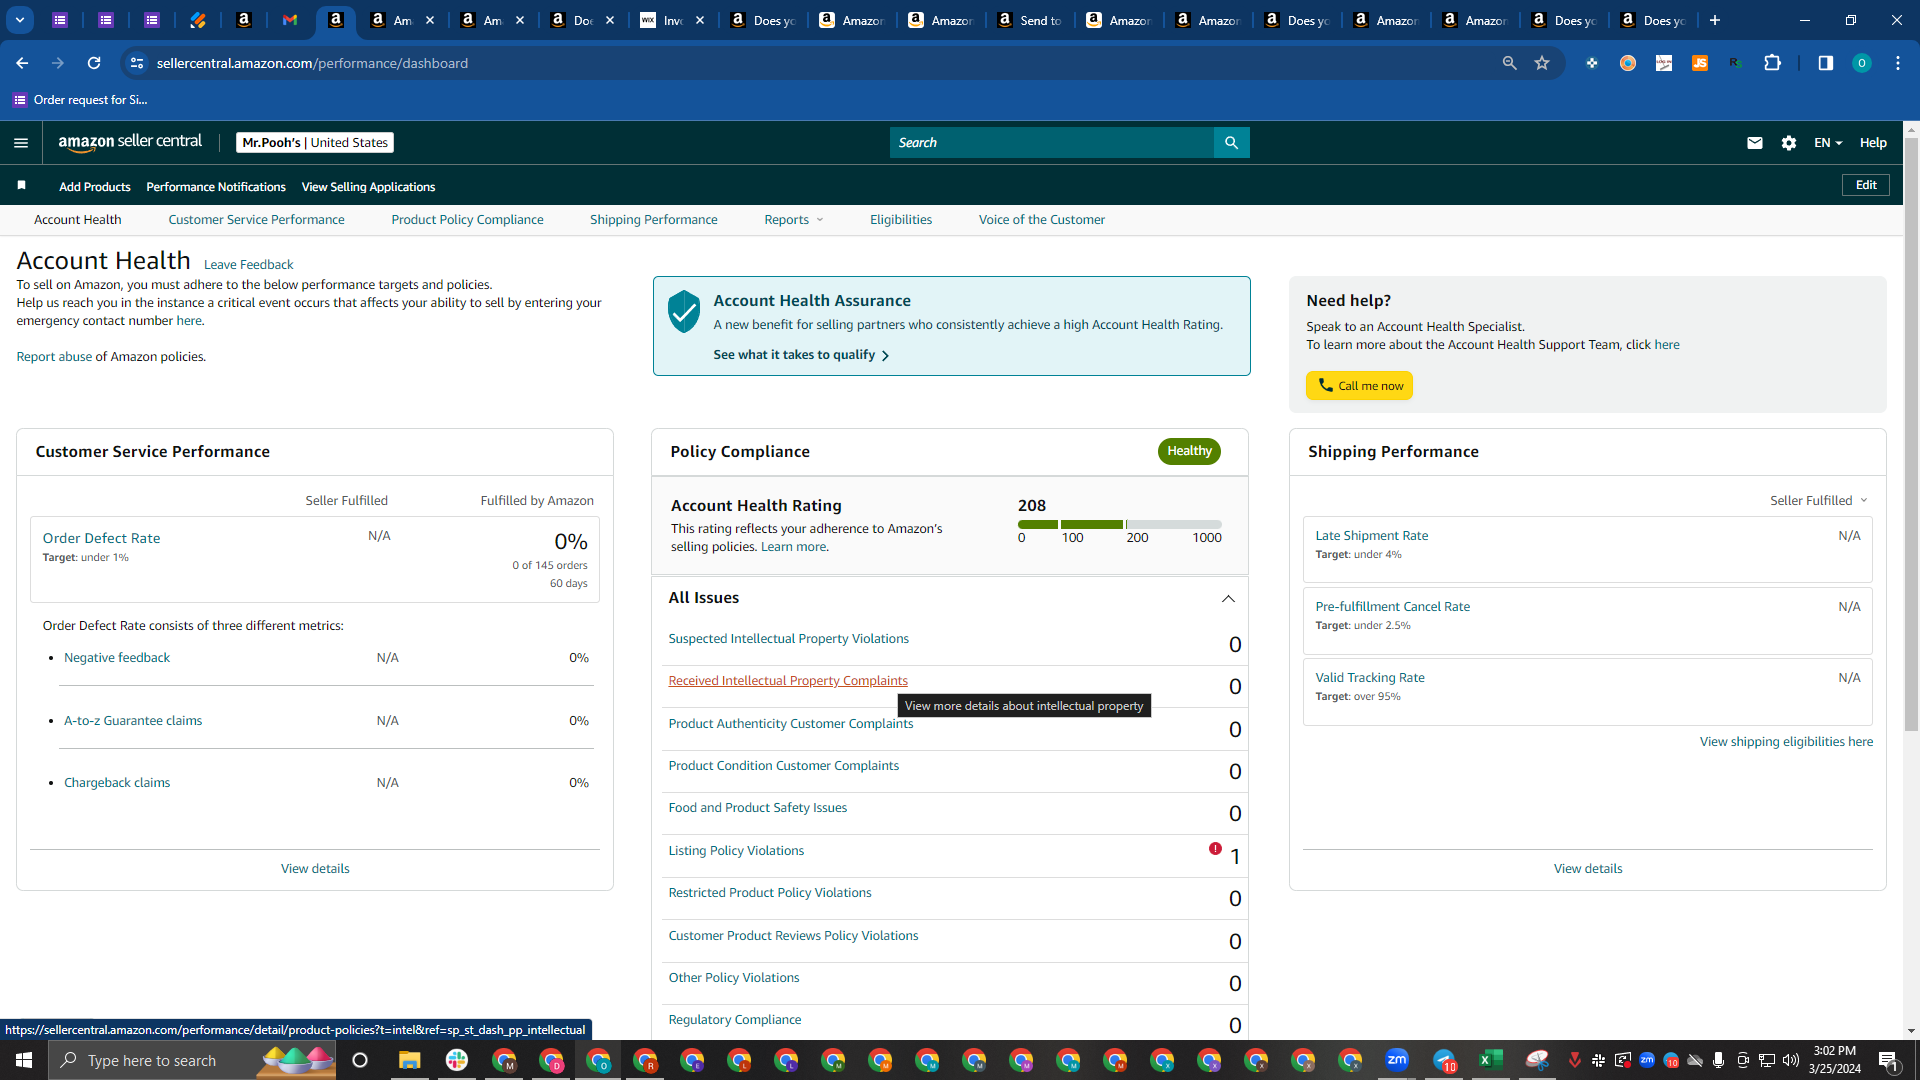Click View details under Shipping Performance

1588,869
